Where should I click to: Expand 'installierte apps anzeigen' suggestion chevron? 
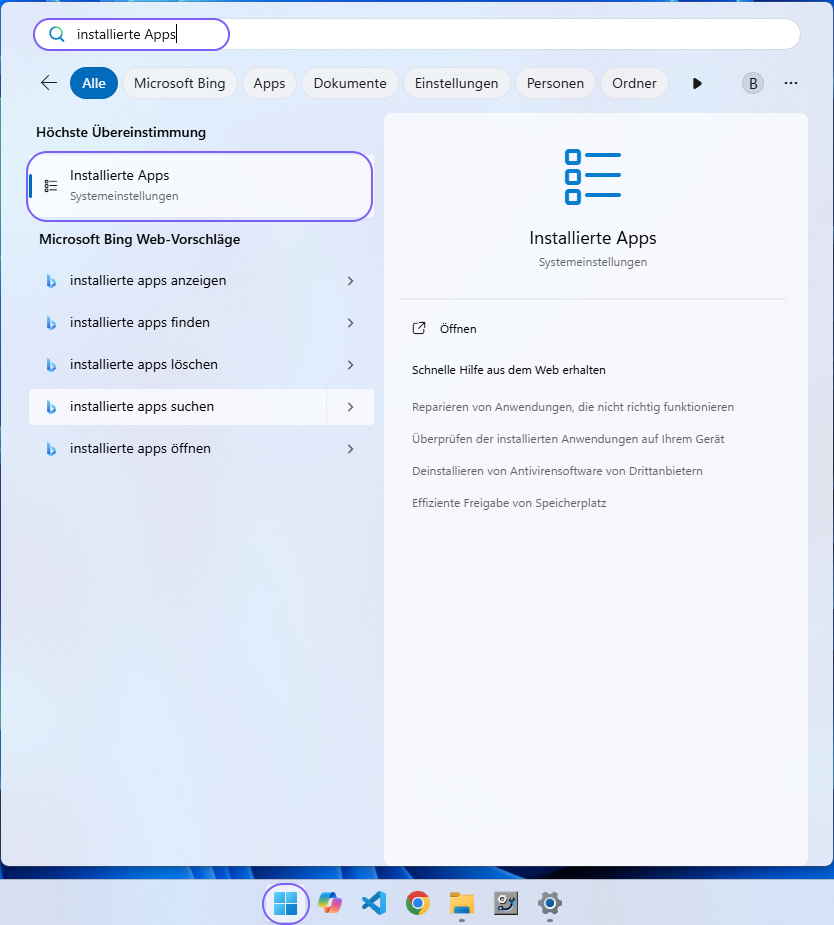pyautogui.click(x=350, y=281)
